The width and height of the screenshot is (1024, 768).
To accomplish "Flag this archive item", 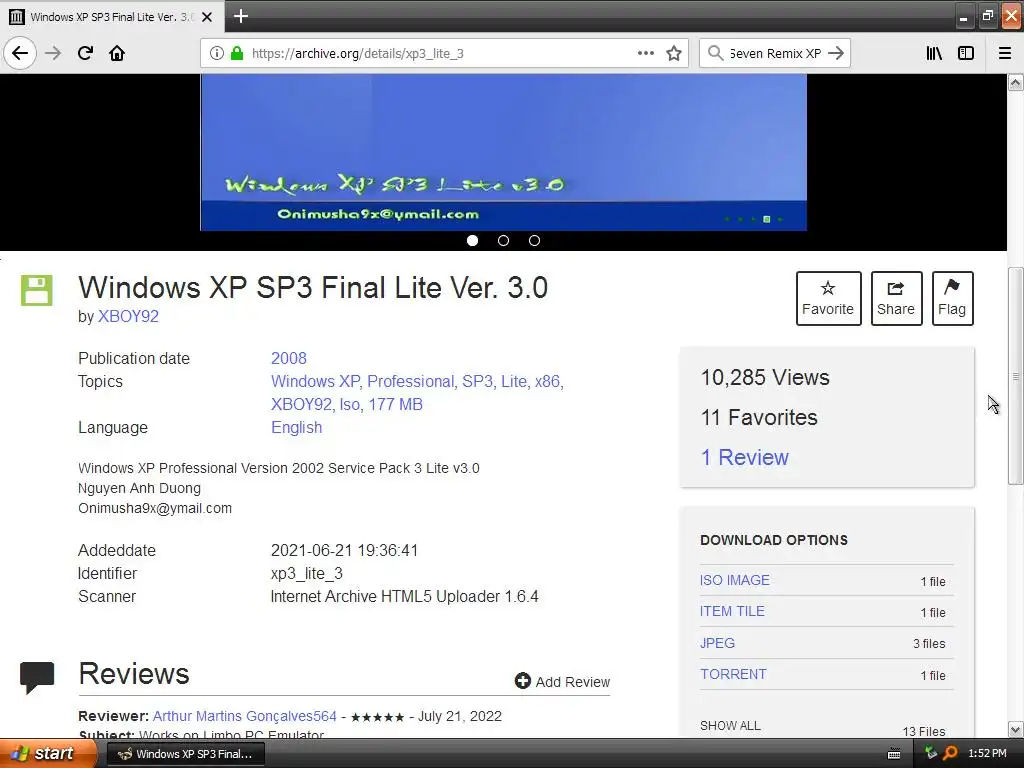I will pos(952,298).
